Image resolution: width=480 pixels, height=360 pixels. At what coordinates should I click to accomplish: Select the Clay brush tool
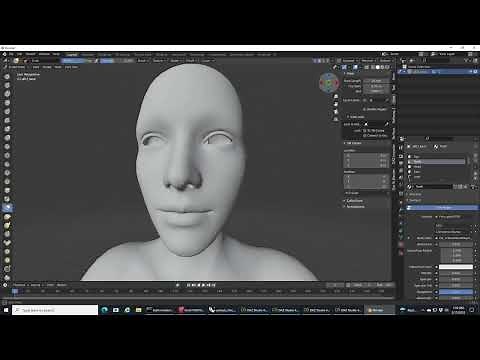pos(7,94)
